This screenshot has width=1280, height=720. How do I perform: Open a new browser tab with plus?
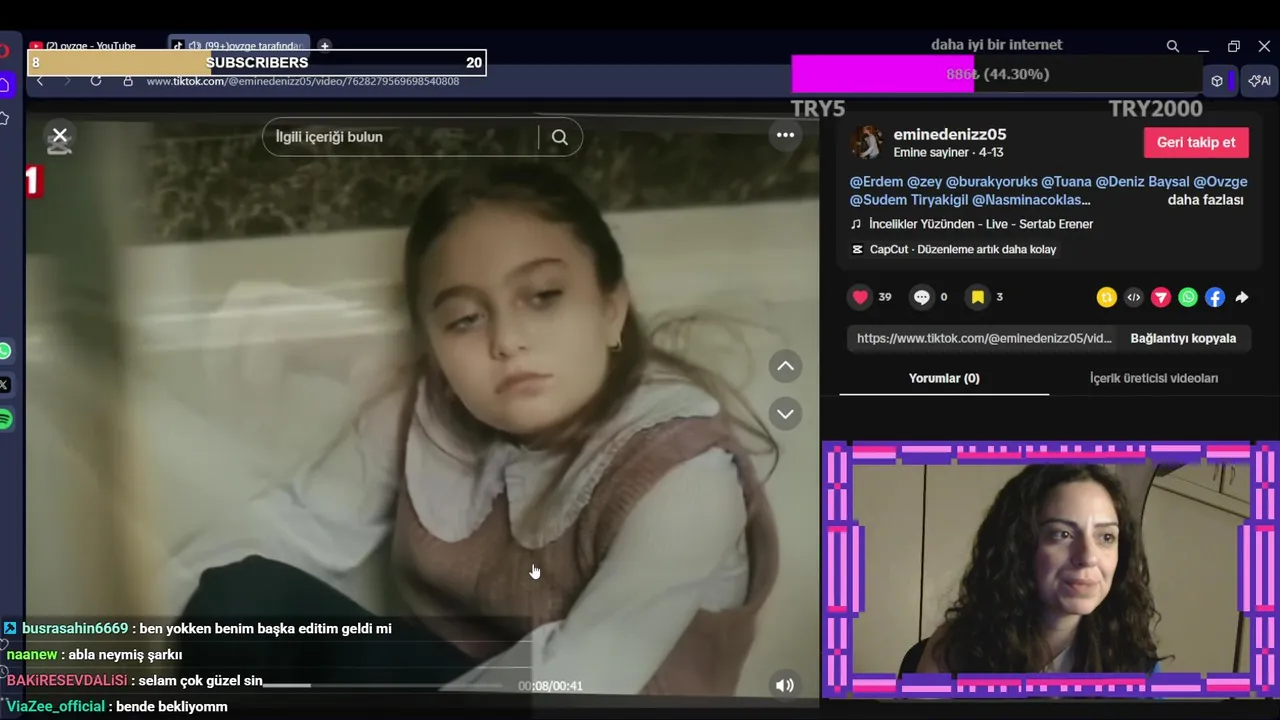click(x=324, y=46)
